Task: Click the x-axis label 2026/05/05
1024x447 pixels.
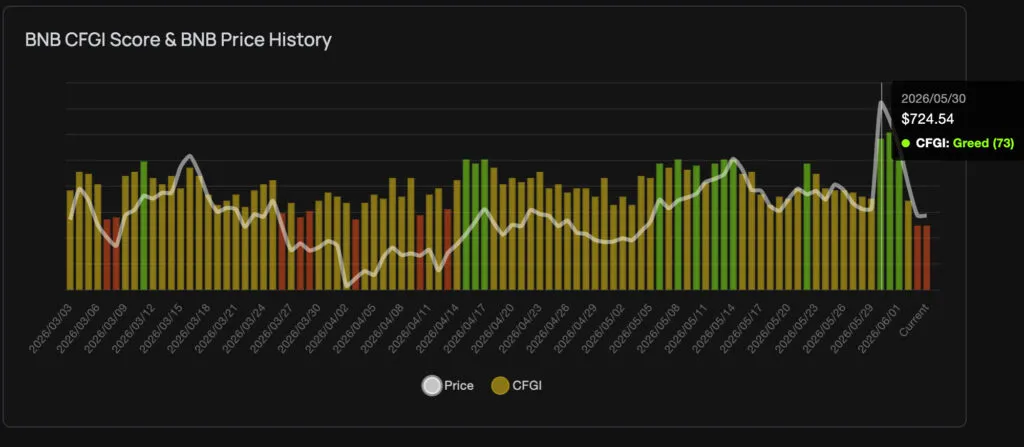Action: point(631,329)
